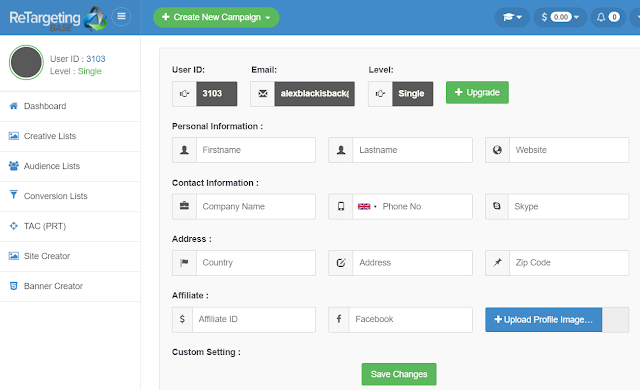This screenshot has width=640, height=390.
Task: Focus the Facebook input field
Action: tap(411, 319)
